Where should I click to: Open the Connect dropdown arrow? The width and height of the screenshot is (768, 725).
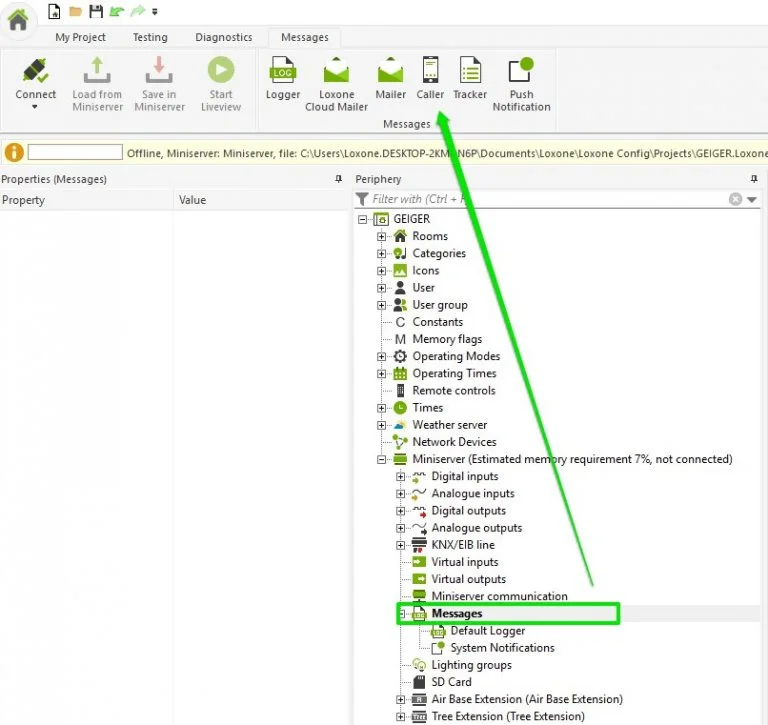click(x=35, y=107)
